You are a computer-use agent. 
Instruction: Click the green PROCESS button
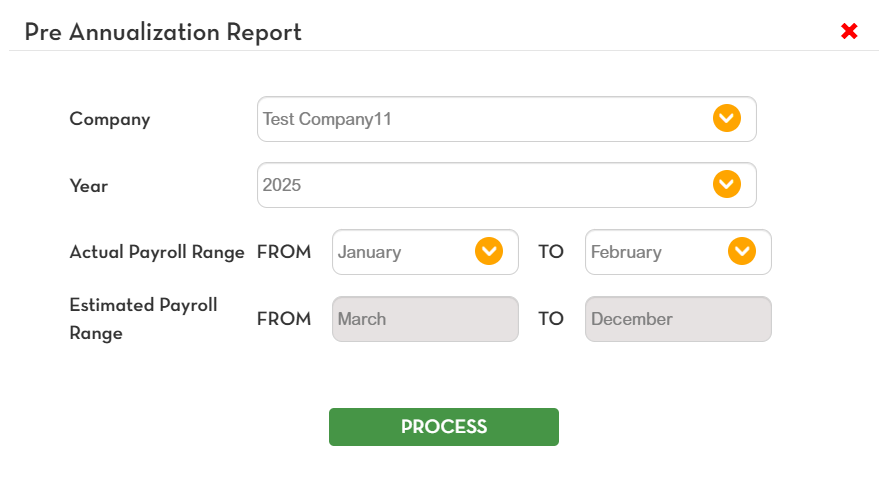[x=444, y=427]
